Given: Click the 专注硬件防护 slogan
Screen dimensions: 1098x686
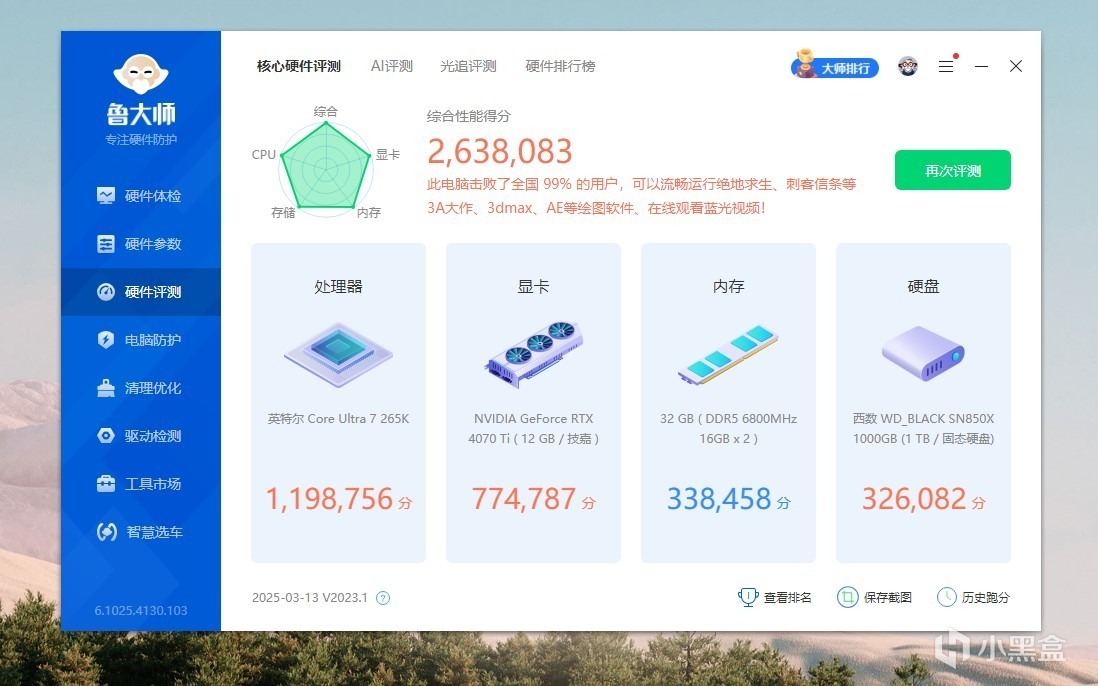Looking at the screenshot, I should (141, 139).
